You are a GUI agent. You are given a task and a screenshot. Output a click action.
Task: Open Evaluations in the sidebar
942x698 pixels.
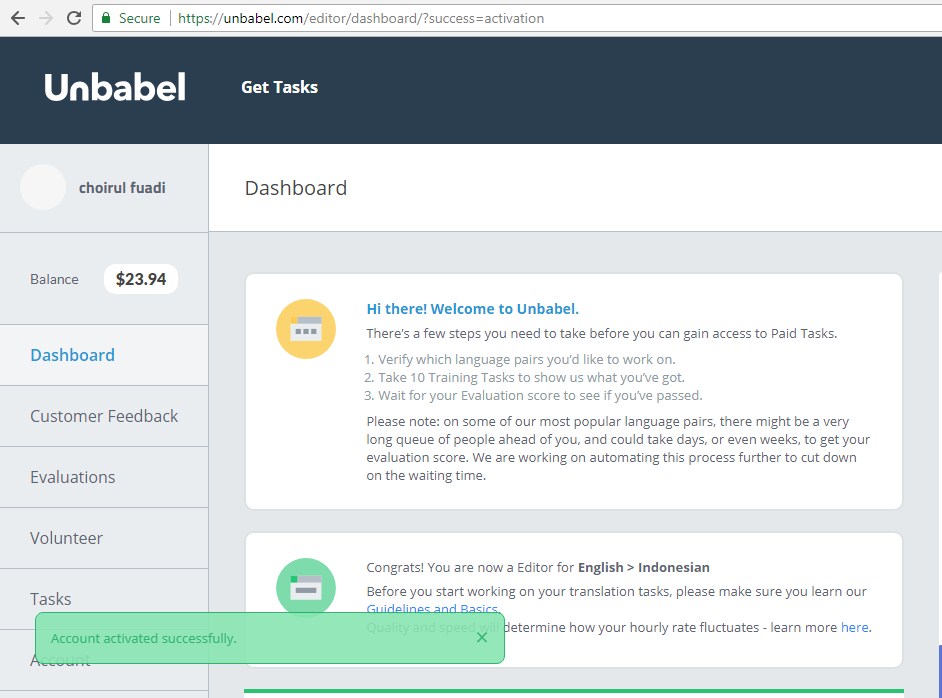pos(104,477)
